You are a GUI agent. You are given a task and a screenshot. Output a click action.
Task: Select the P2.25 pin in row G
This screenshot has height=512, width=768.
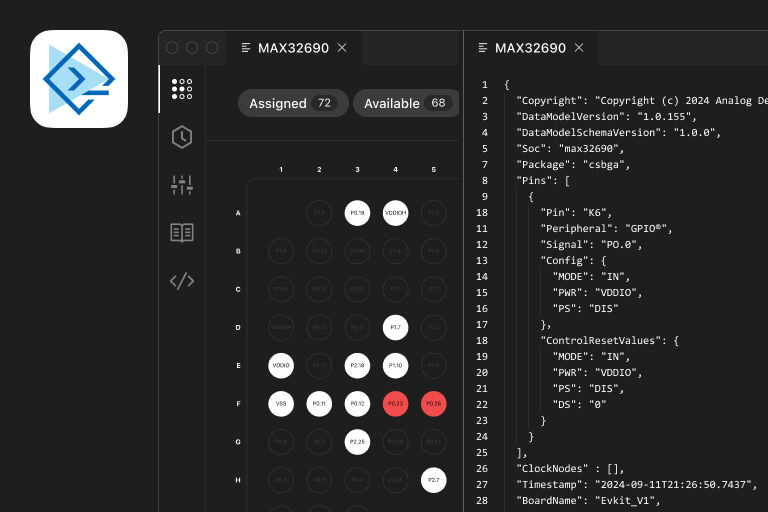pyautogui.click(x=357, y=442)
